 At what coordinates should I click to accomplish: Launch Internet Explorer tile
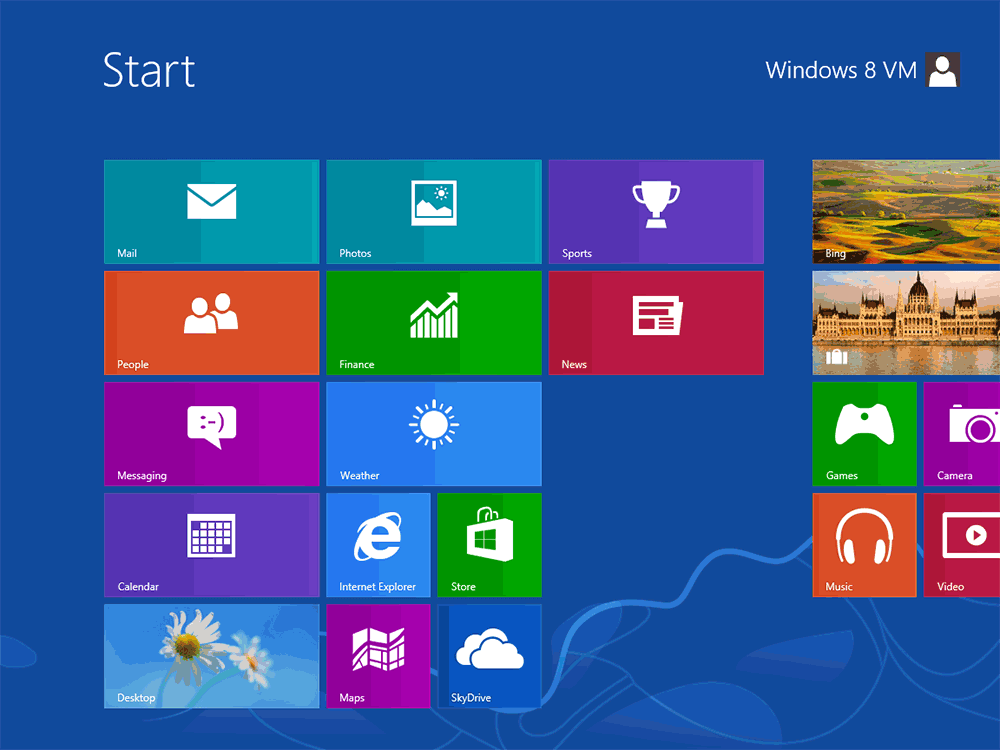click(378, 545)
